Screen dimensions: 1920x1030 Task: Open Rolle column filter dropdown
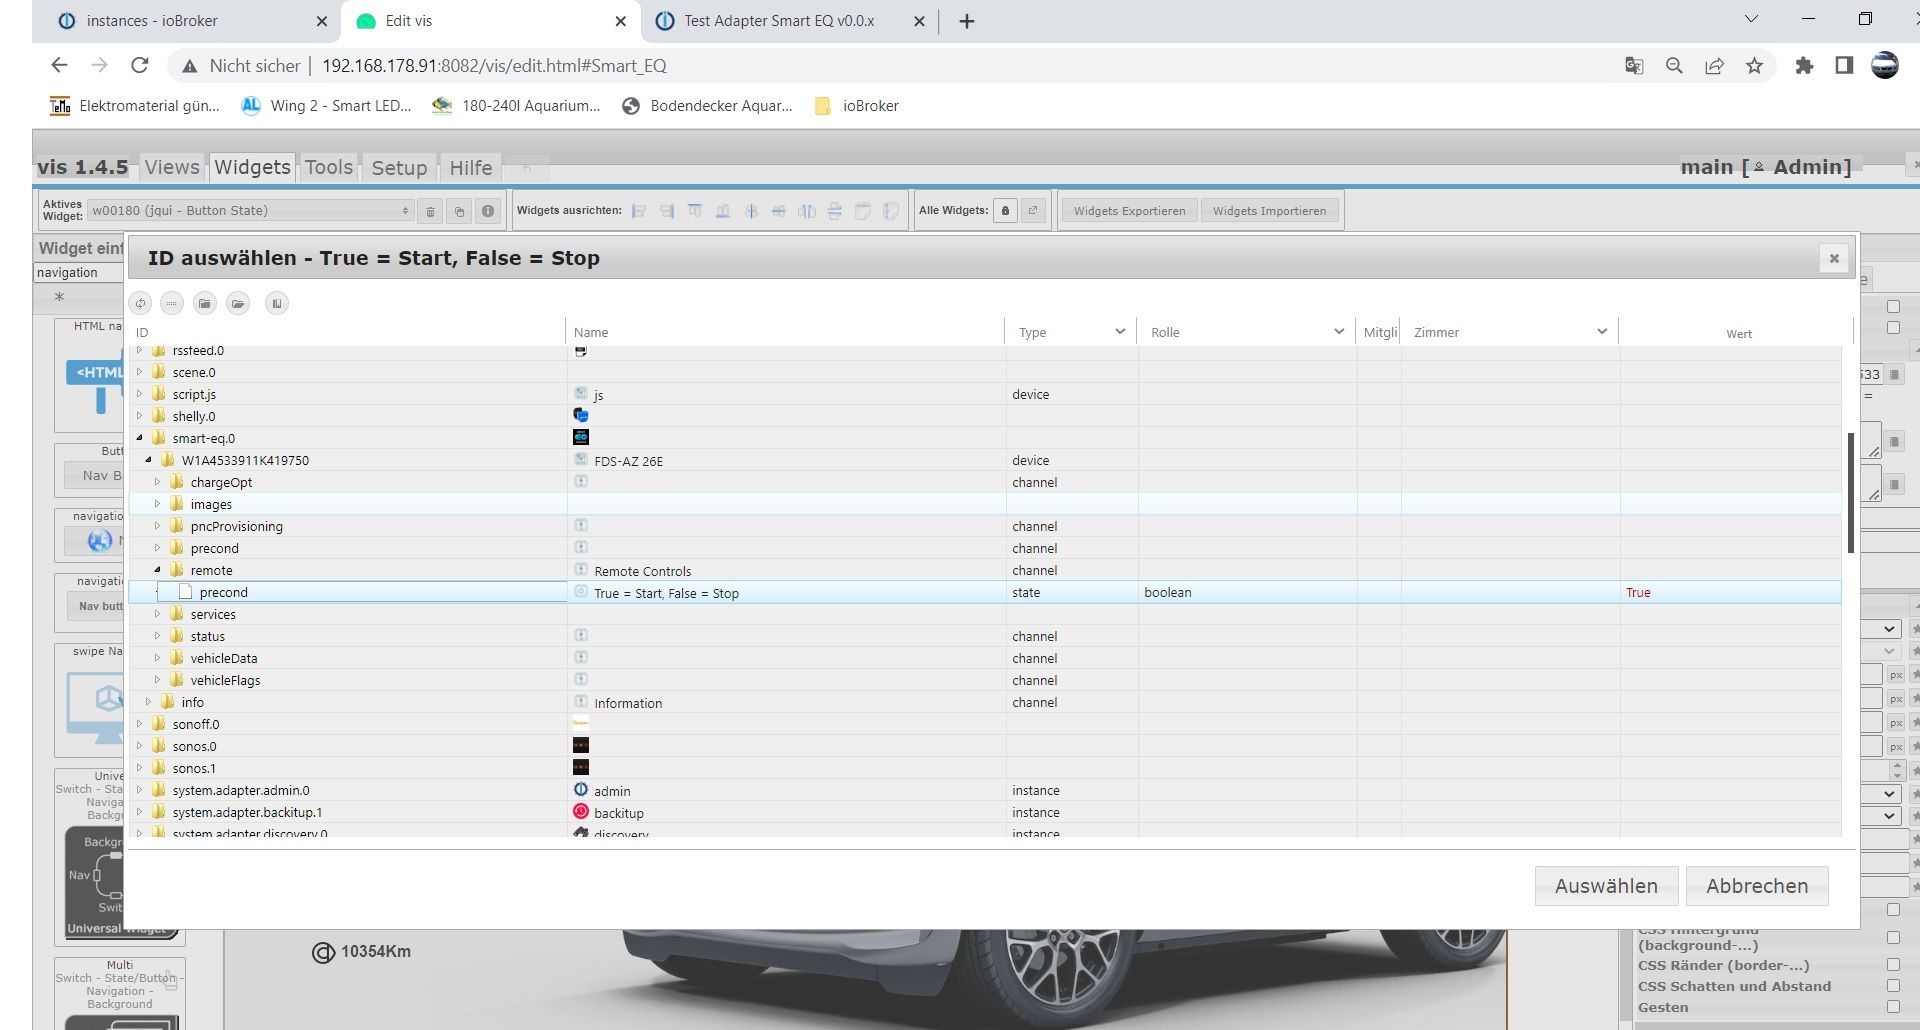click(x=1339, y=332)
